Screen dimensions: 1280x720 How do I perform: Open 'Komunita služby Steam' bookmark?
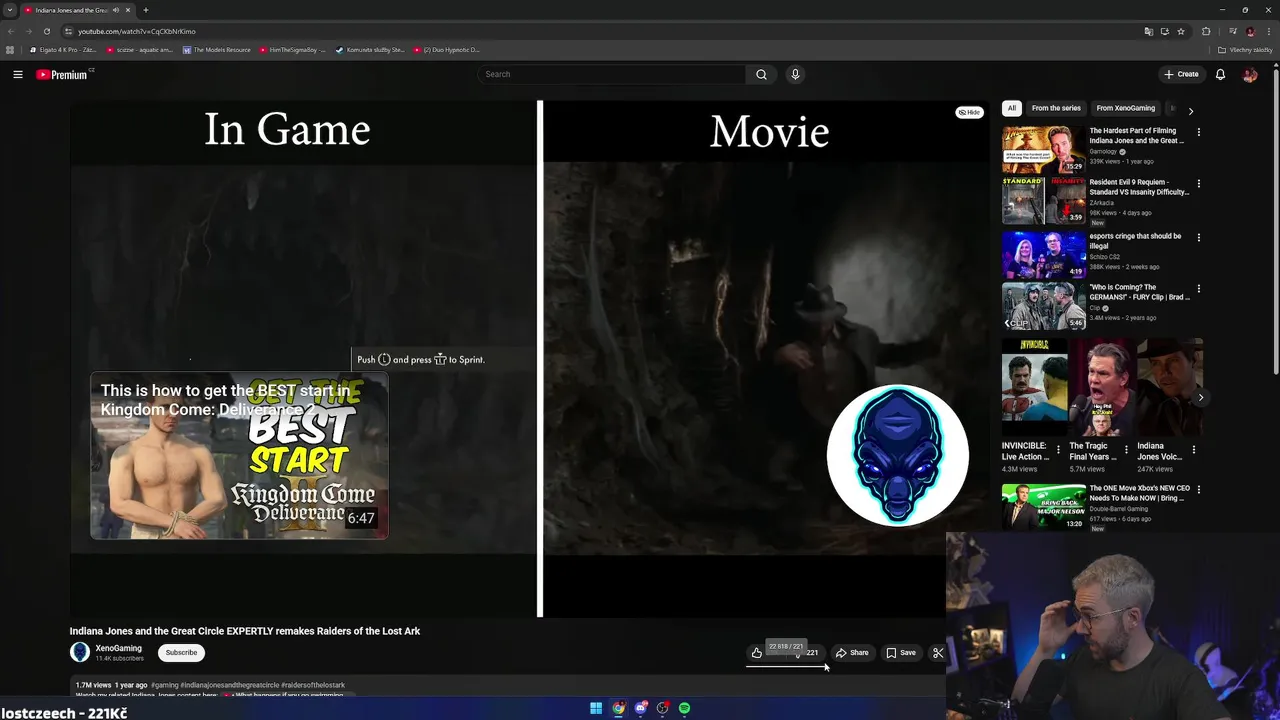pos(370,49)
